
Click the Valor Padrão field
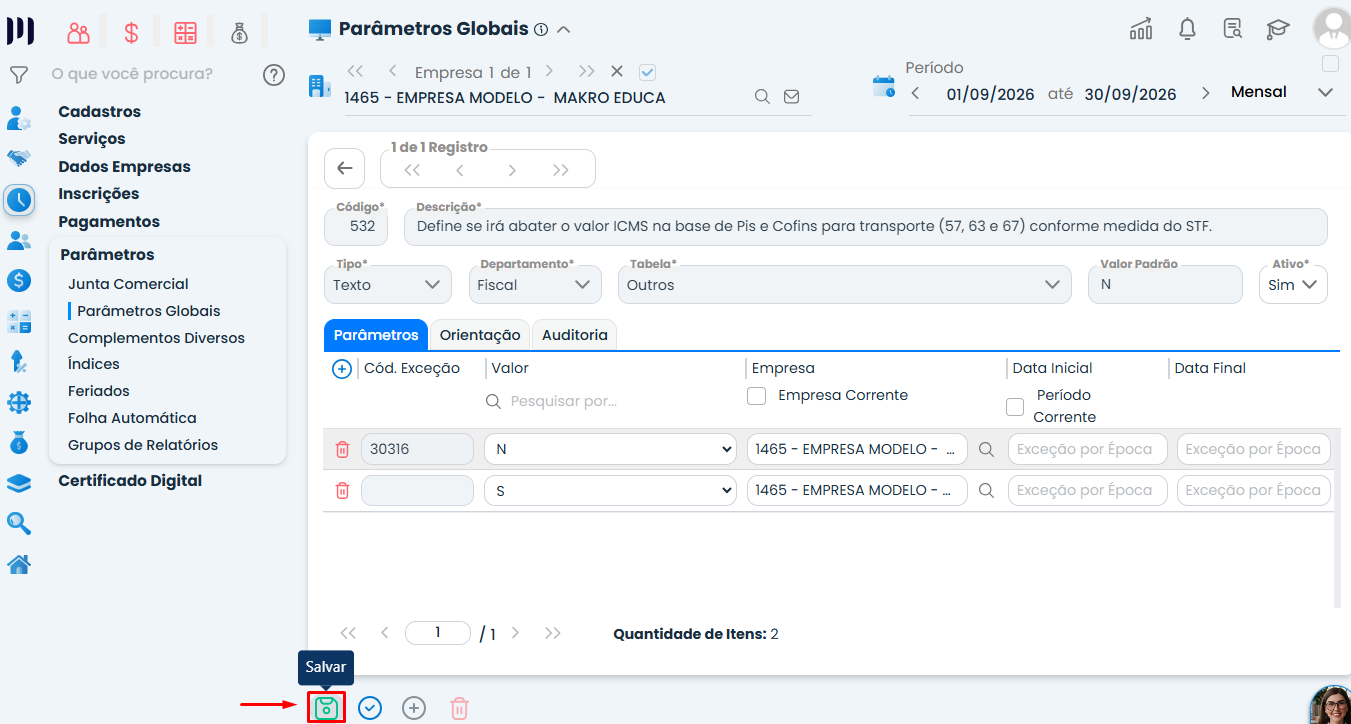1165,285
